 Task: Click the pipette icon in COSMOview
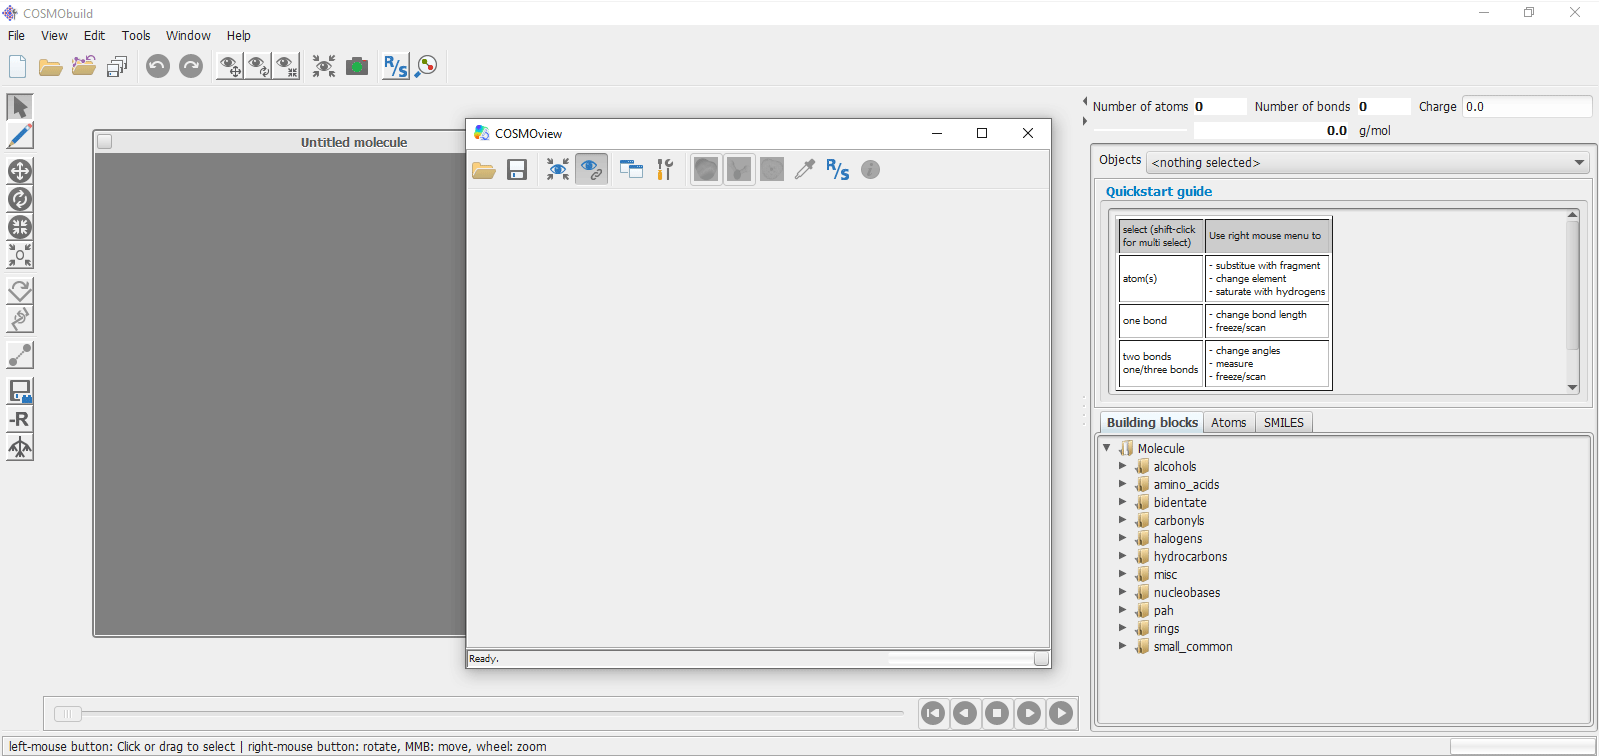click(x=804, y=170)
